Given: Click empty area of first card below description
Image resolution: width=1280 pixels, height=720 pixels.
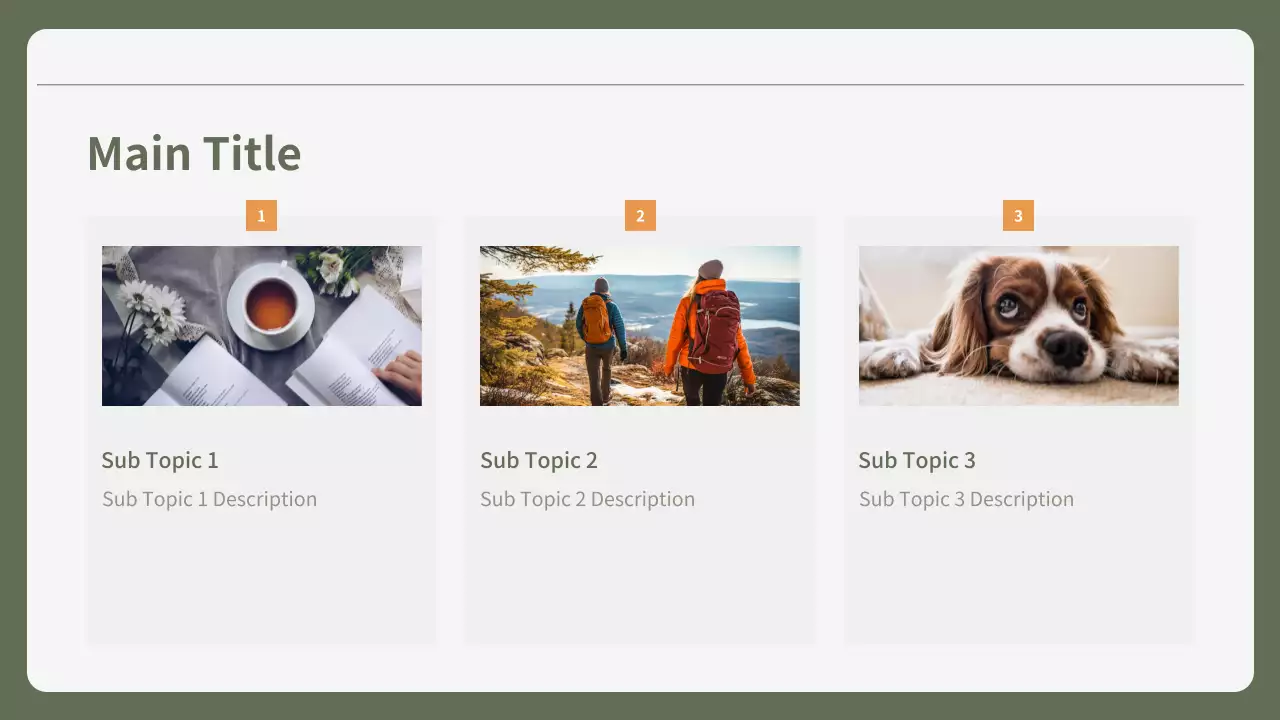Looking at the screenshot, I should pyautogui.click(x=261, y=580).
